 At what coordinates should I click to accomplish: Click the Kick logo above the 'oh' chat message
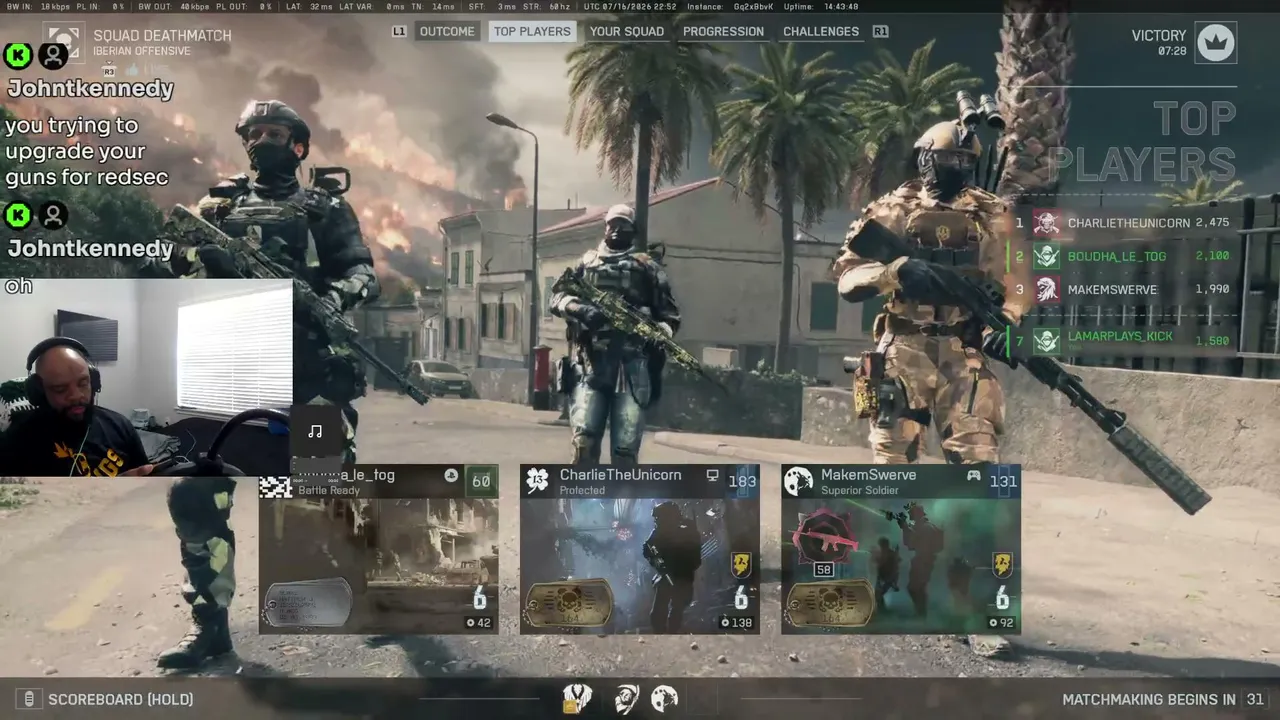[18, 215]
